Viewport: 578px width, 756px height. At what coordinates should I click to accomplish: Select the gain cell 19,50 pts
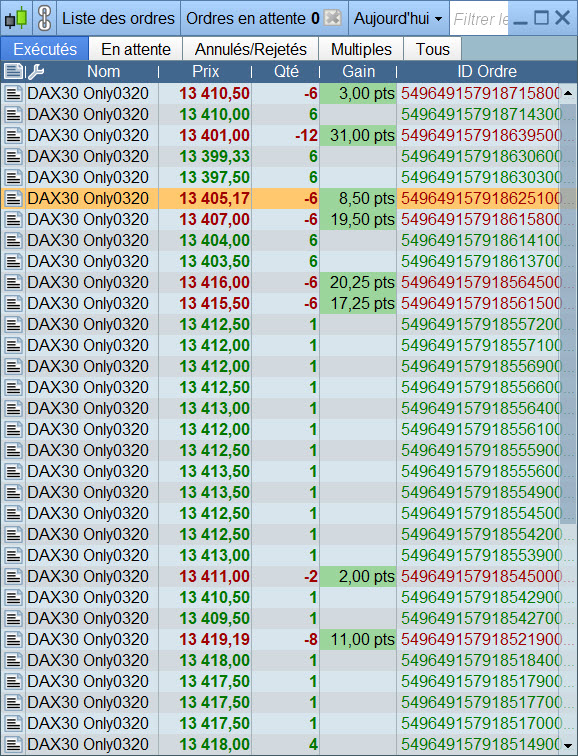pos(358,219)
